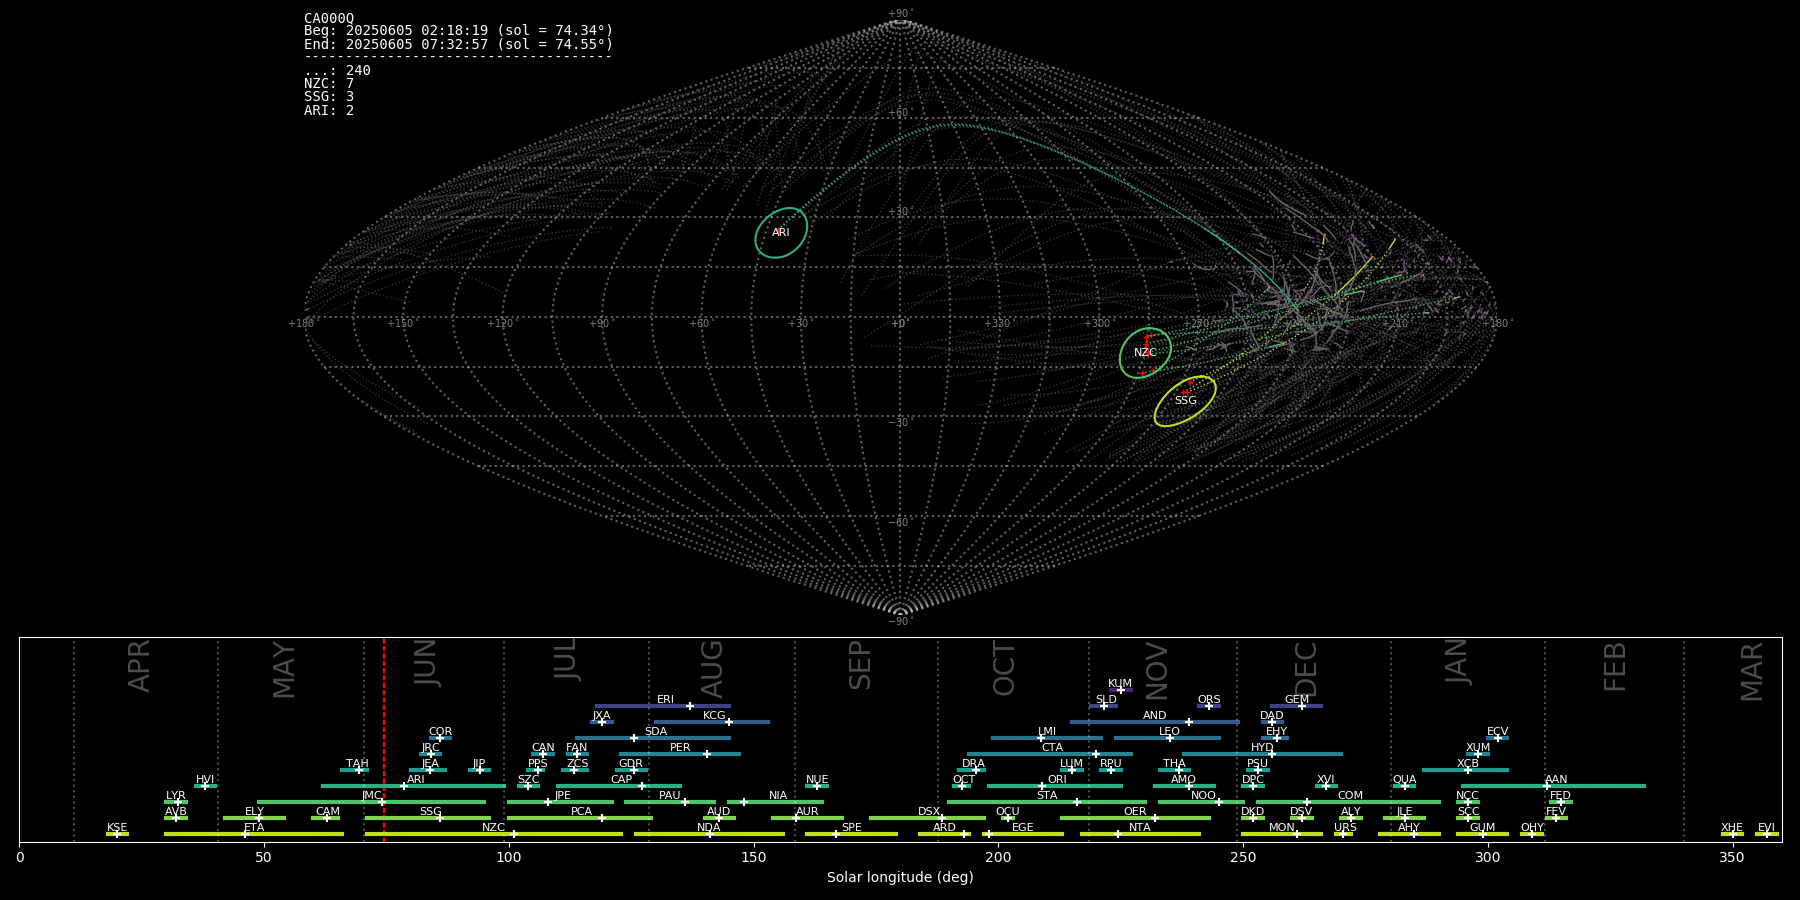Click the AAN shower label in timeline
This screenshot has width=1800, height=900.
[1556, 779]
